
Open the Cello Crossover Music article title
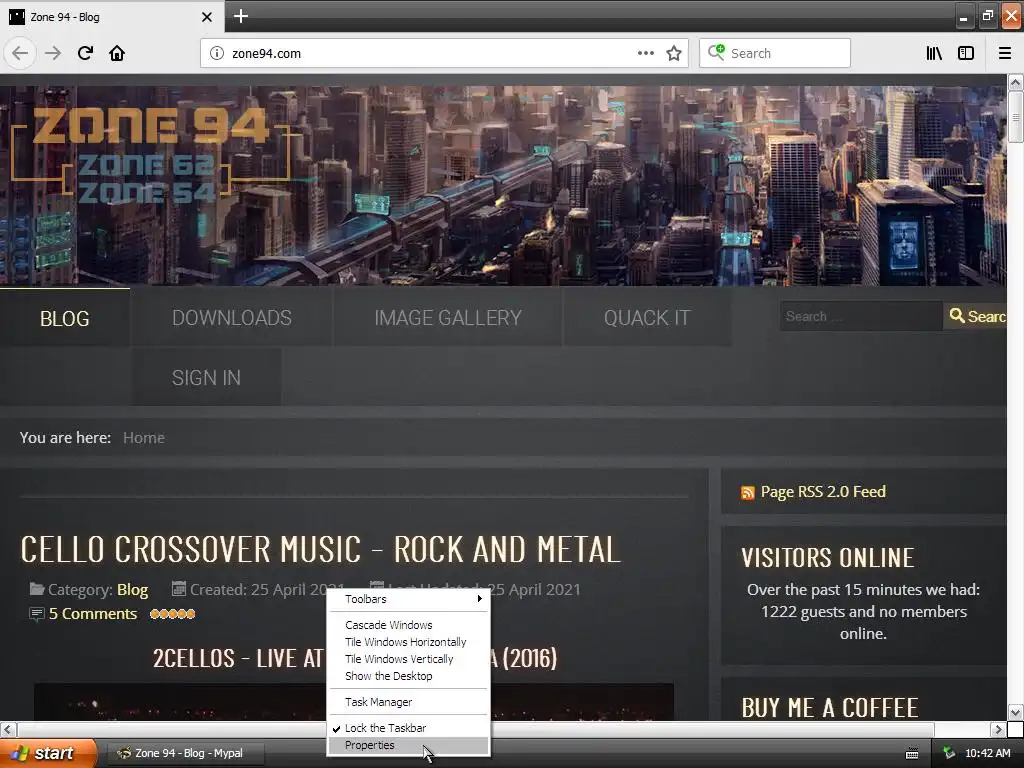320,549
